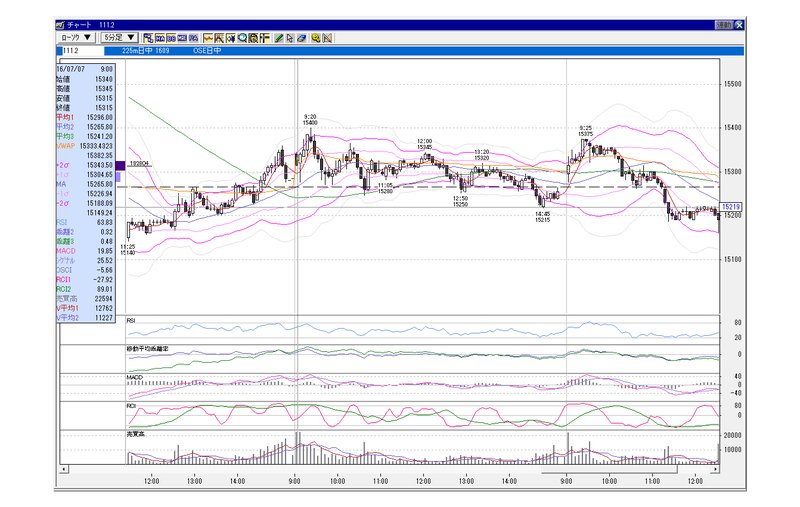The height and width of the screenshot is (507, 800).
Task: Open the 5分足 timeframe dropdown
Action: click(119, 38)
